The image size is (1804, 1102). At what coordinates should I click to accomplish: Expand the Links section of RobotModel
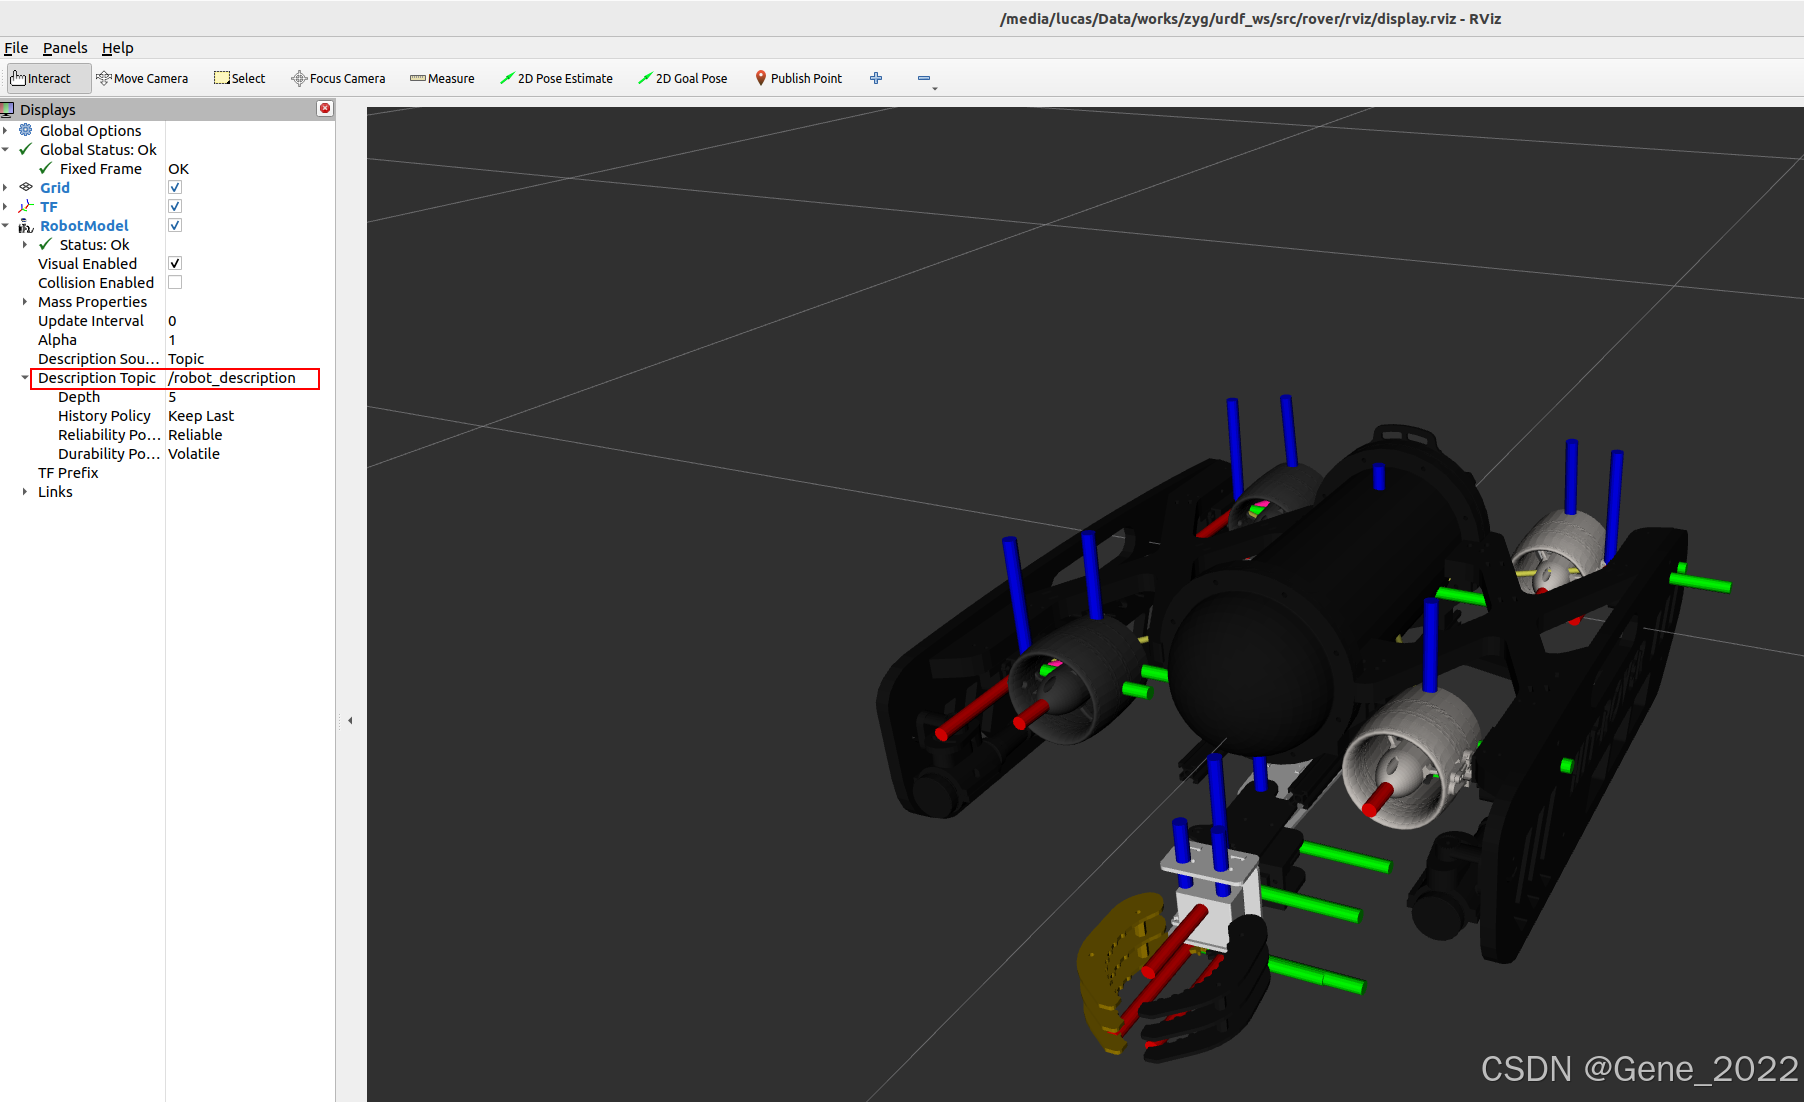(x=25, y=491)
